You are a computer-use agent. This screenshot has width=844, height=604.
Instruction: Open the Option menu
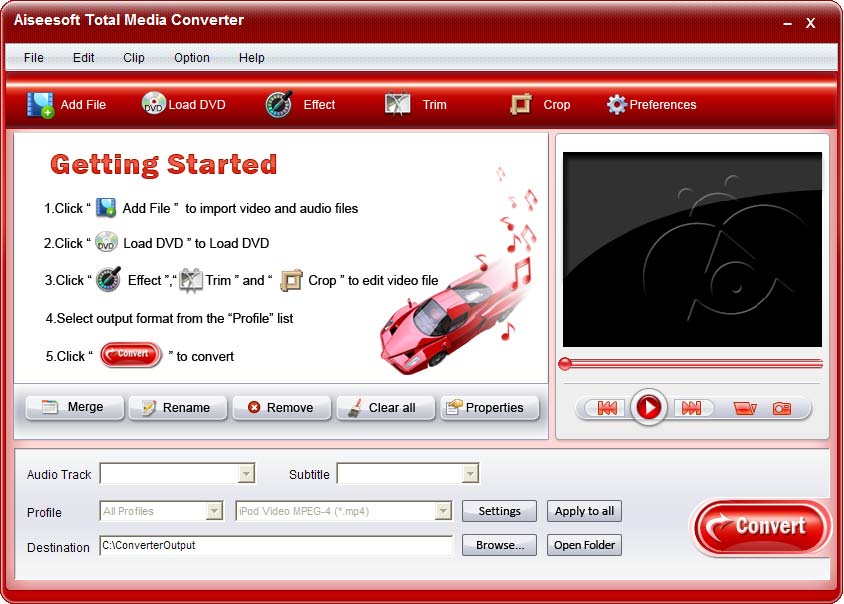(x=191, y=58)
